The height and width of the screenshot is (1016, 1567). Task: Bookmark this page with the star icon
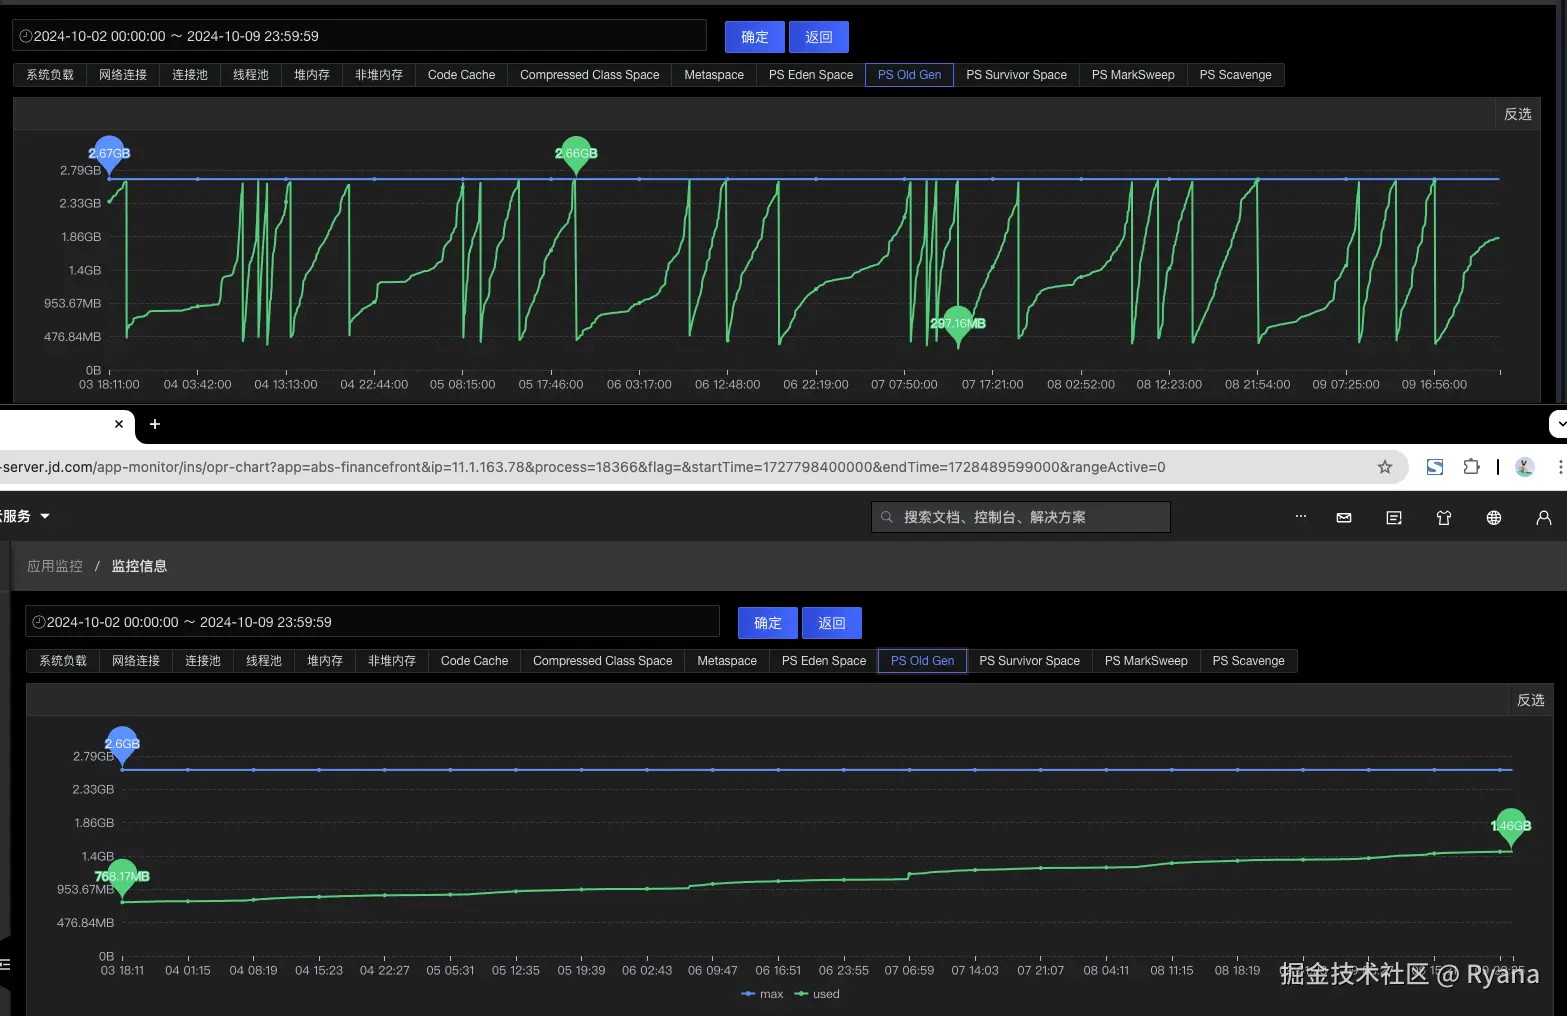tap(1385, 467)
